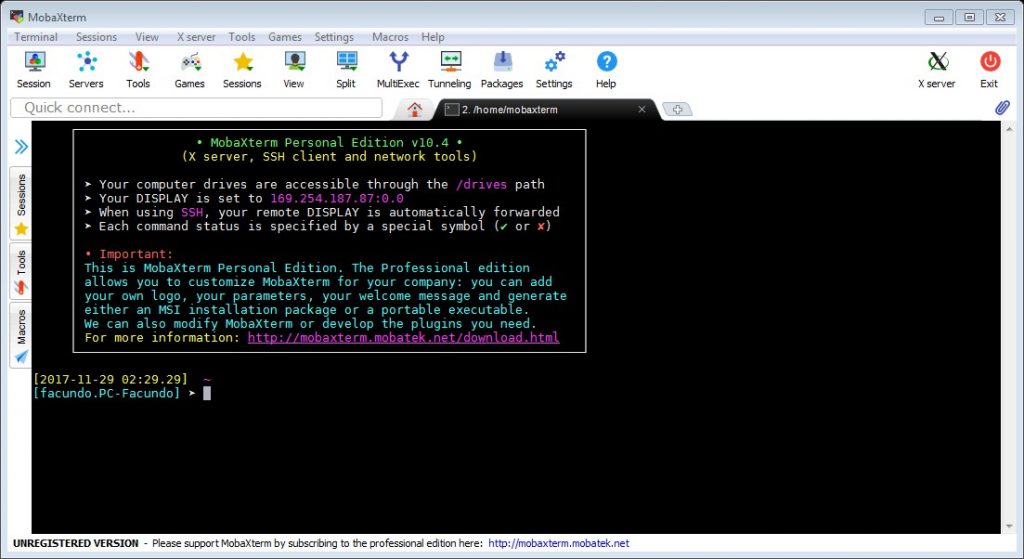Screen dimensions: 1024x559
Task: Focus the Quick connect field
Action: tap(196, 108)
